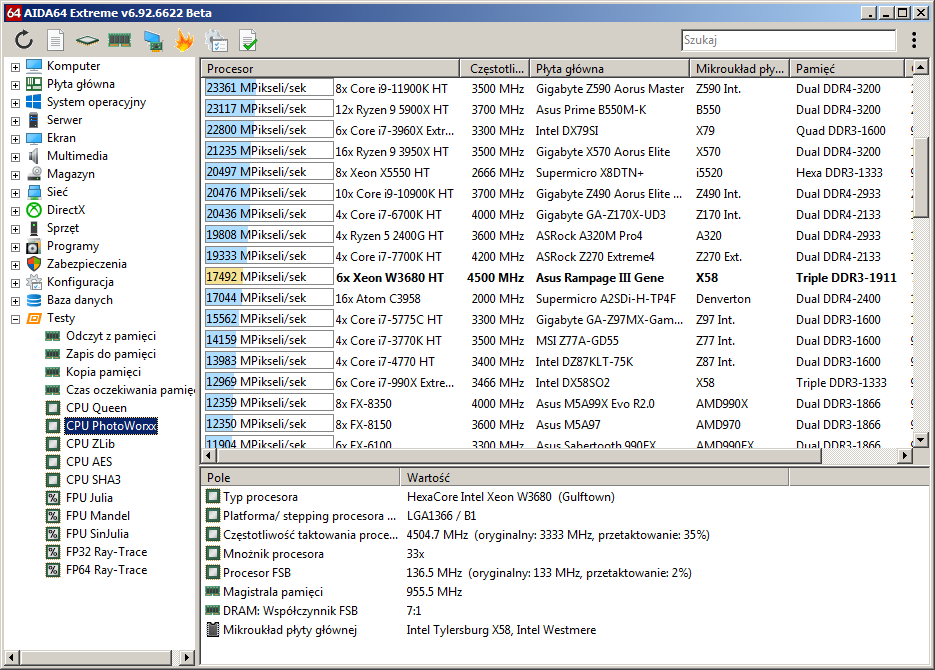Click the memory module toolbar icon
The image size is (935, 670).
click(x=119, y=40)
